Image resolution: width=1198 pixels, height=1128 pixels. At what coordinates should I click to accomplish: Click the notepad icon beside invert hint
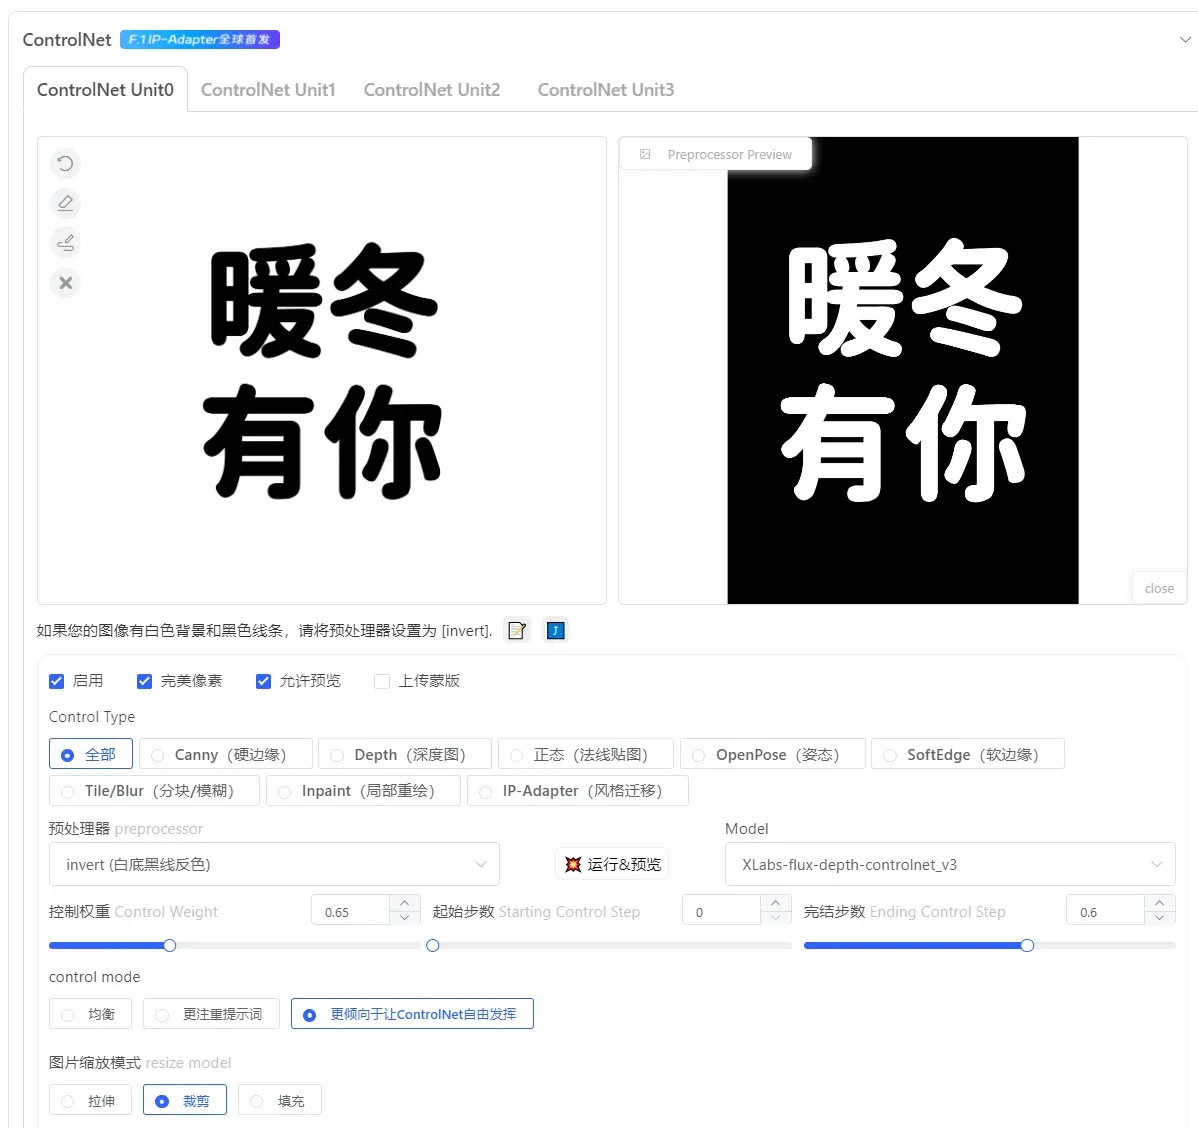(x=517, y=631)
